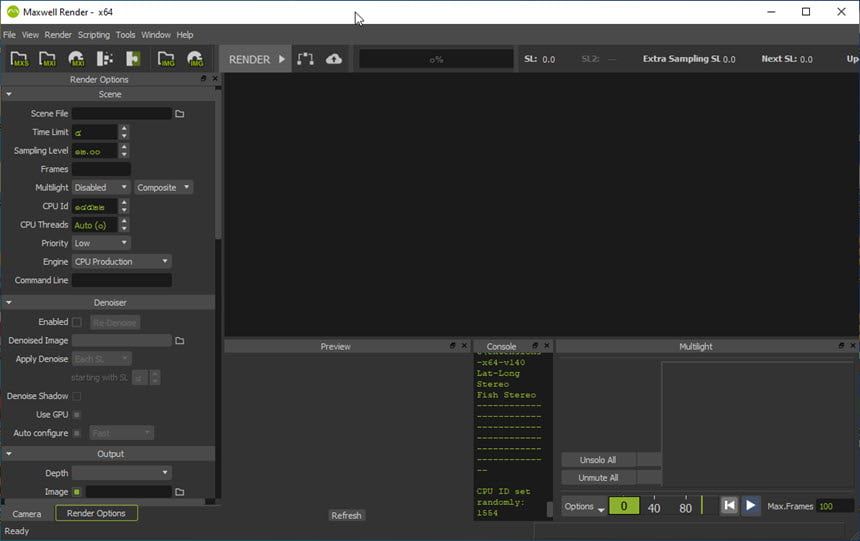Open the Window menu

coord(156,35)
